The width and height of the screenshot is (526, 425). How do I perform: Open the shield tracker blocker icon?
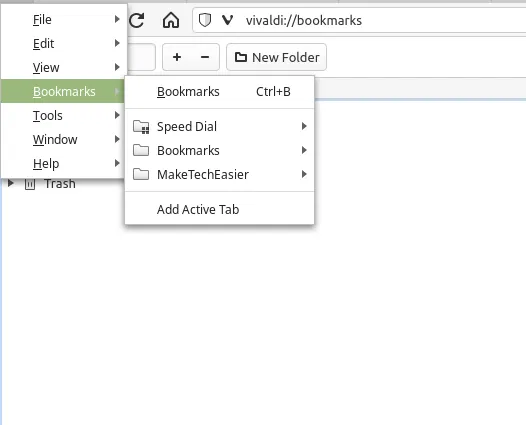pyautogui.click(x=205, y=20)
